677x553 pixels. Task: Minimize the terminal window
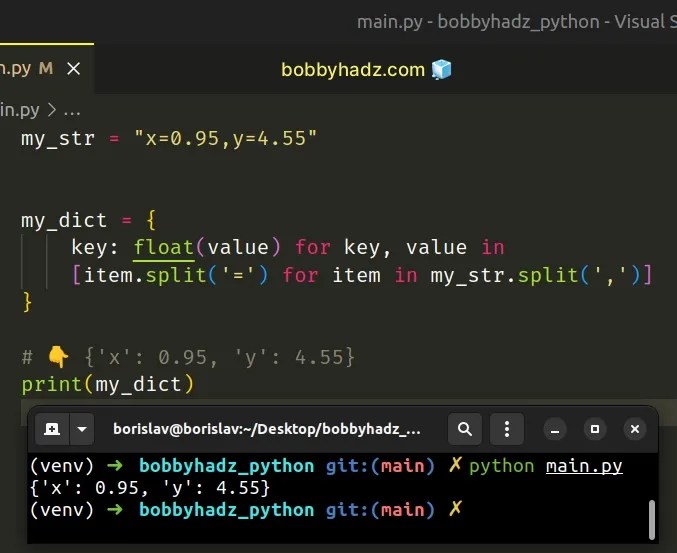click(555, 430)
